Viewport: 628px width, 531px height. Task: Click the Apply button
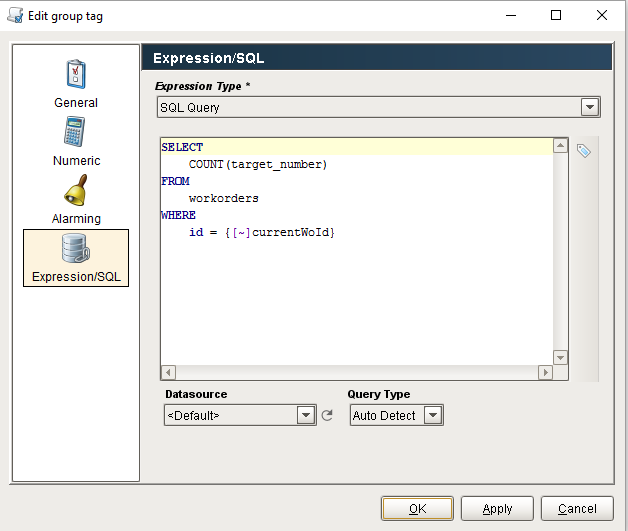497,509
